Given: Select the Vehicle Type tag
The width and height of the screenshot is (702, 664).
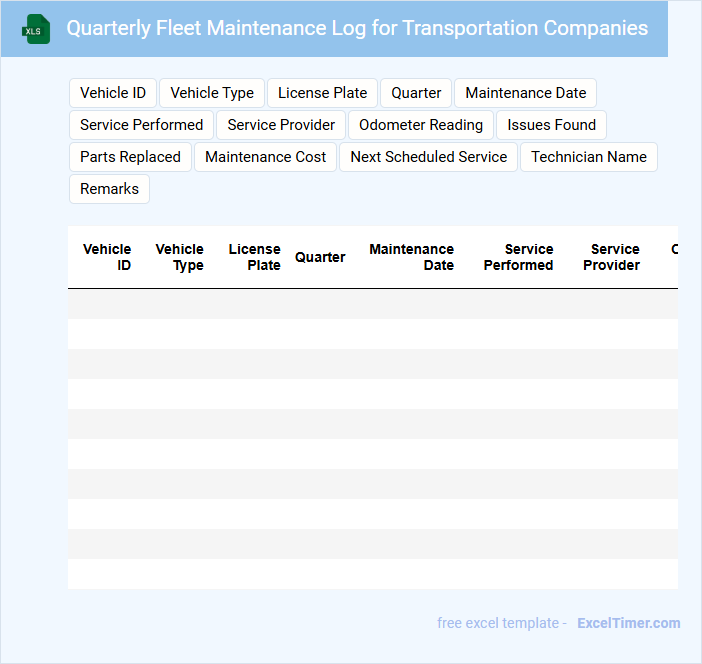Looking at the screenshot, I should (212, 93).
